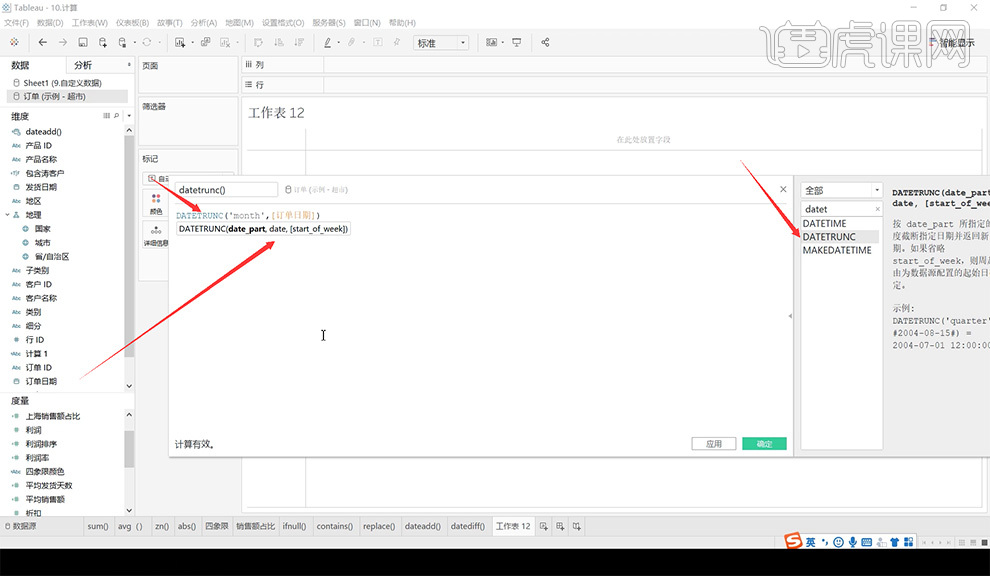
Task: Open the dimensions pane menu arrow
Action: (129, 116)
